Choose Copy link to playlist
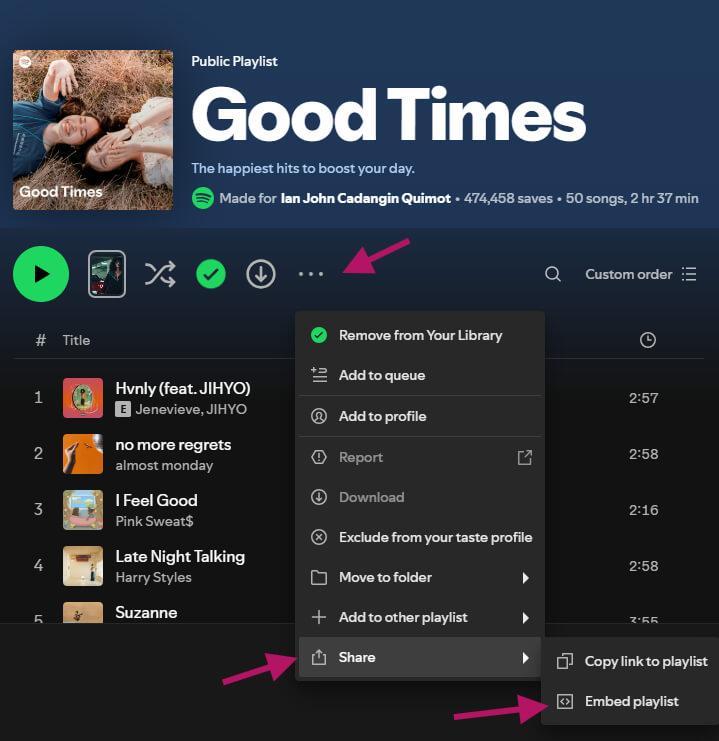The image size is (719, 741). coord(632,661)
